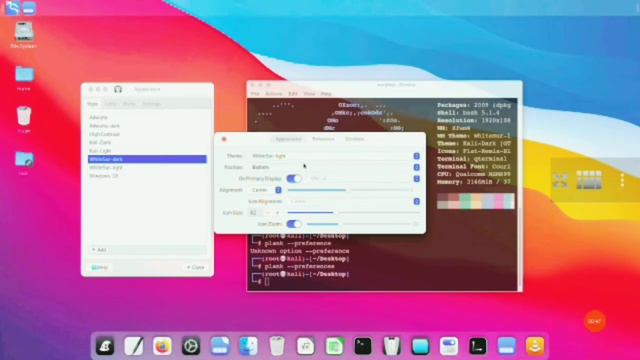Click the grid icon on the right widget

coord(589,180)
